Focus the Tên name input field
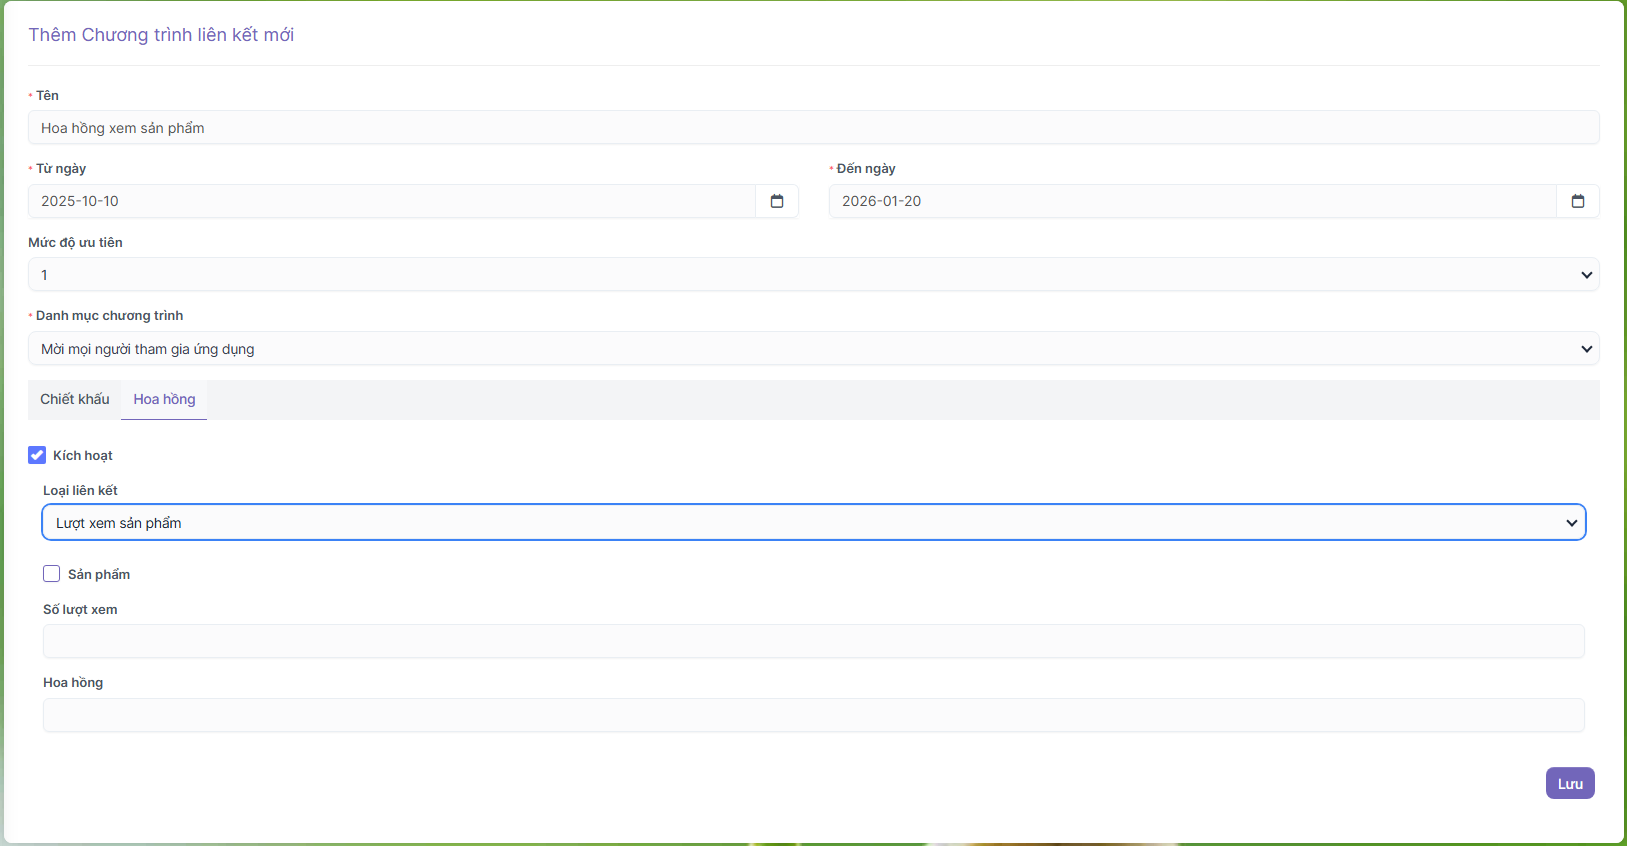 813,128
